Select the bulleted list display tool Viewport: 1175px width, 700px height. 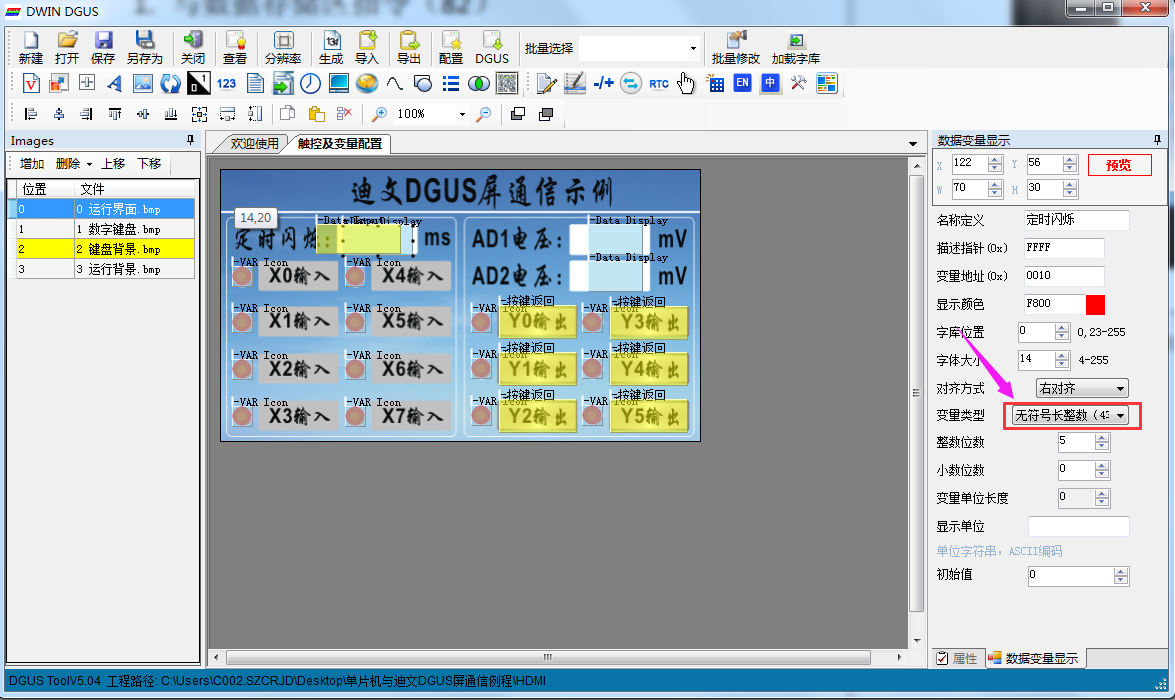tap(450, 83)
